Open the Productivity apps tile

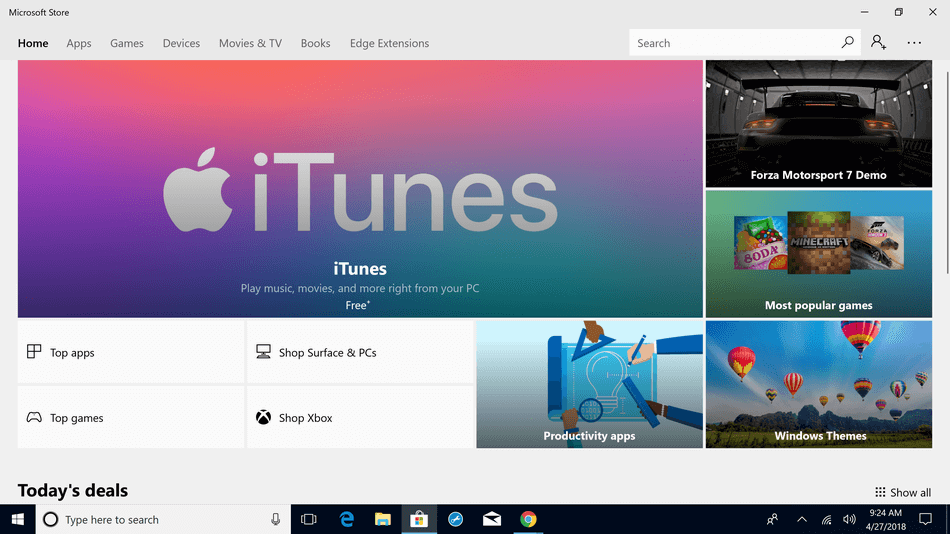point(590,384)
